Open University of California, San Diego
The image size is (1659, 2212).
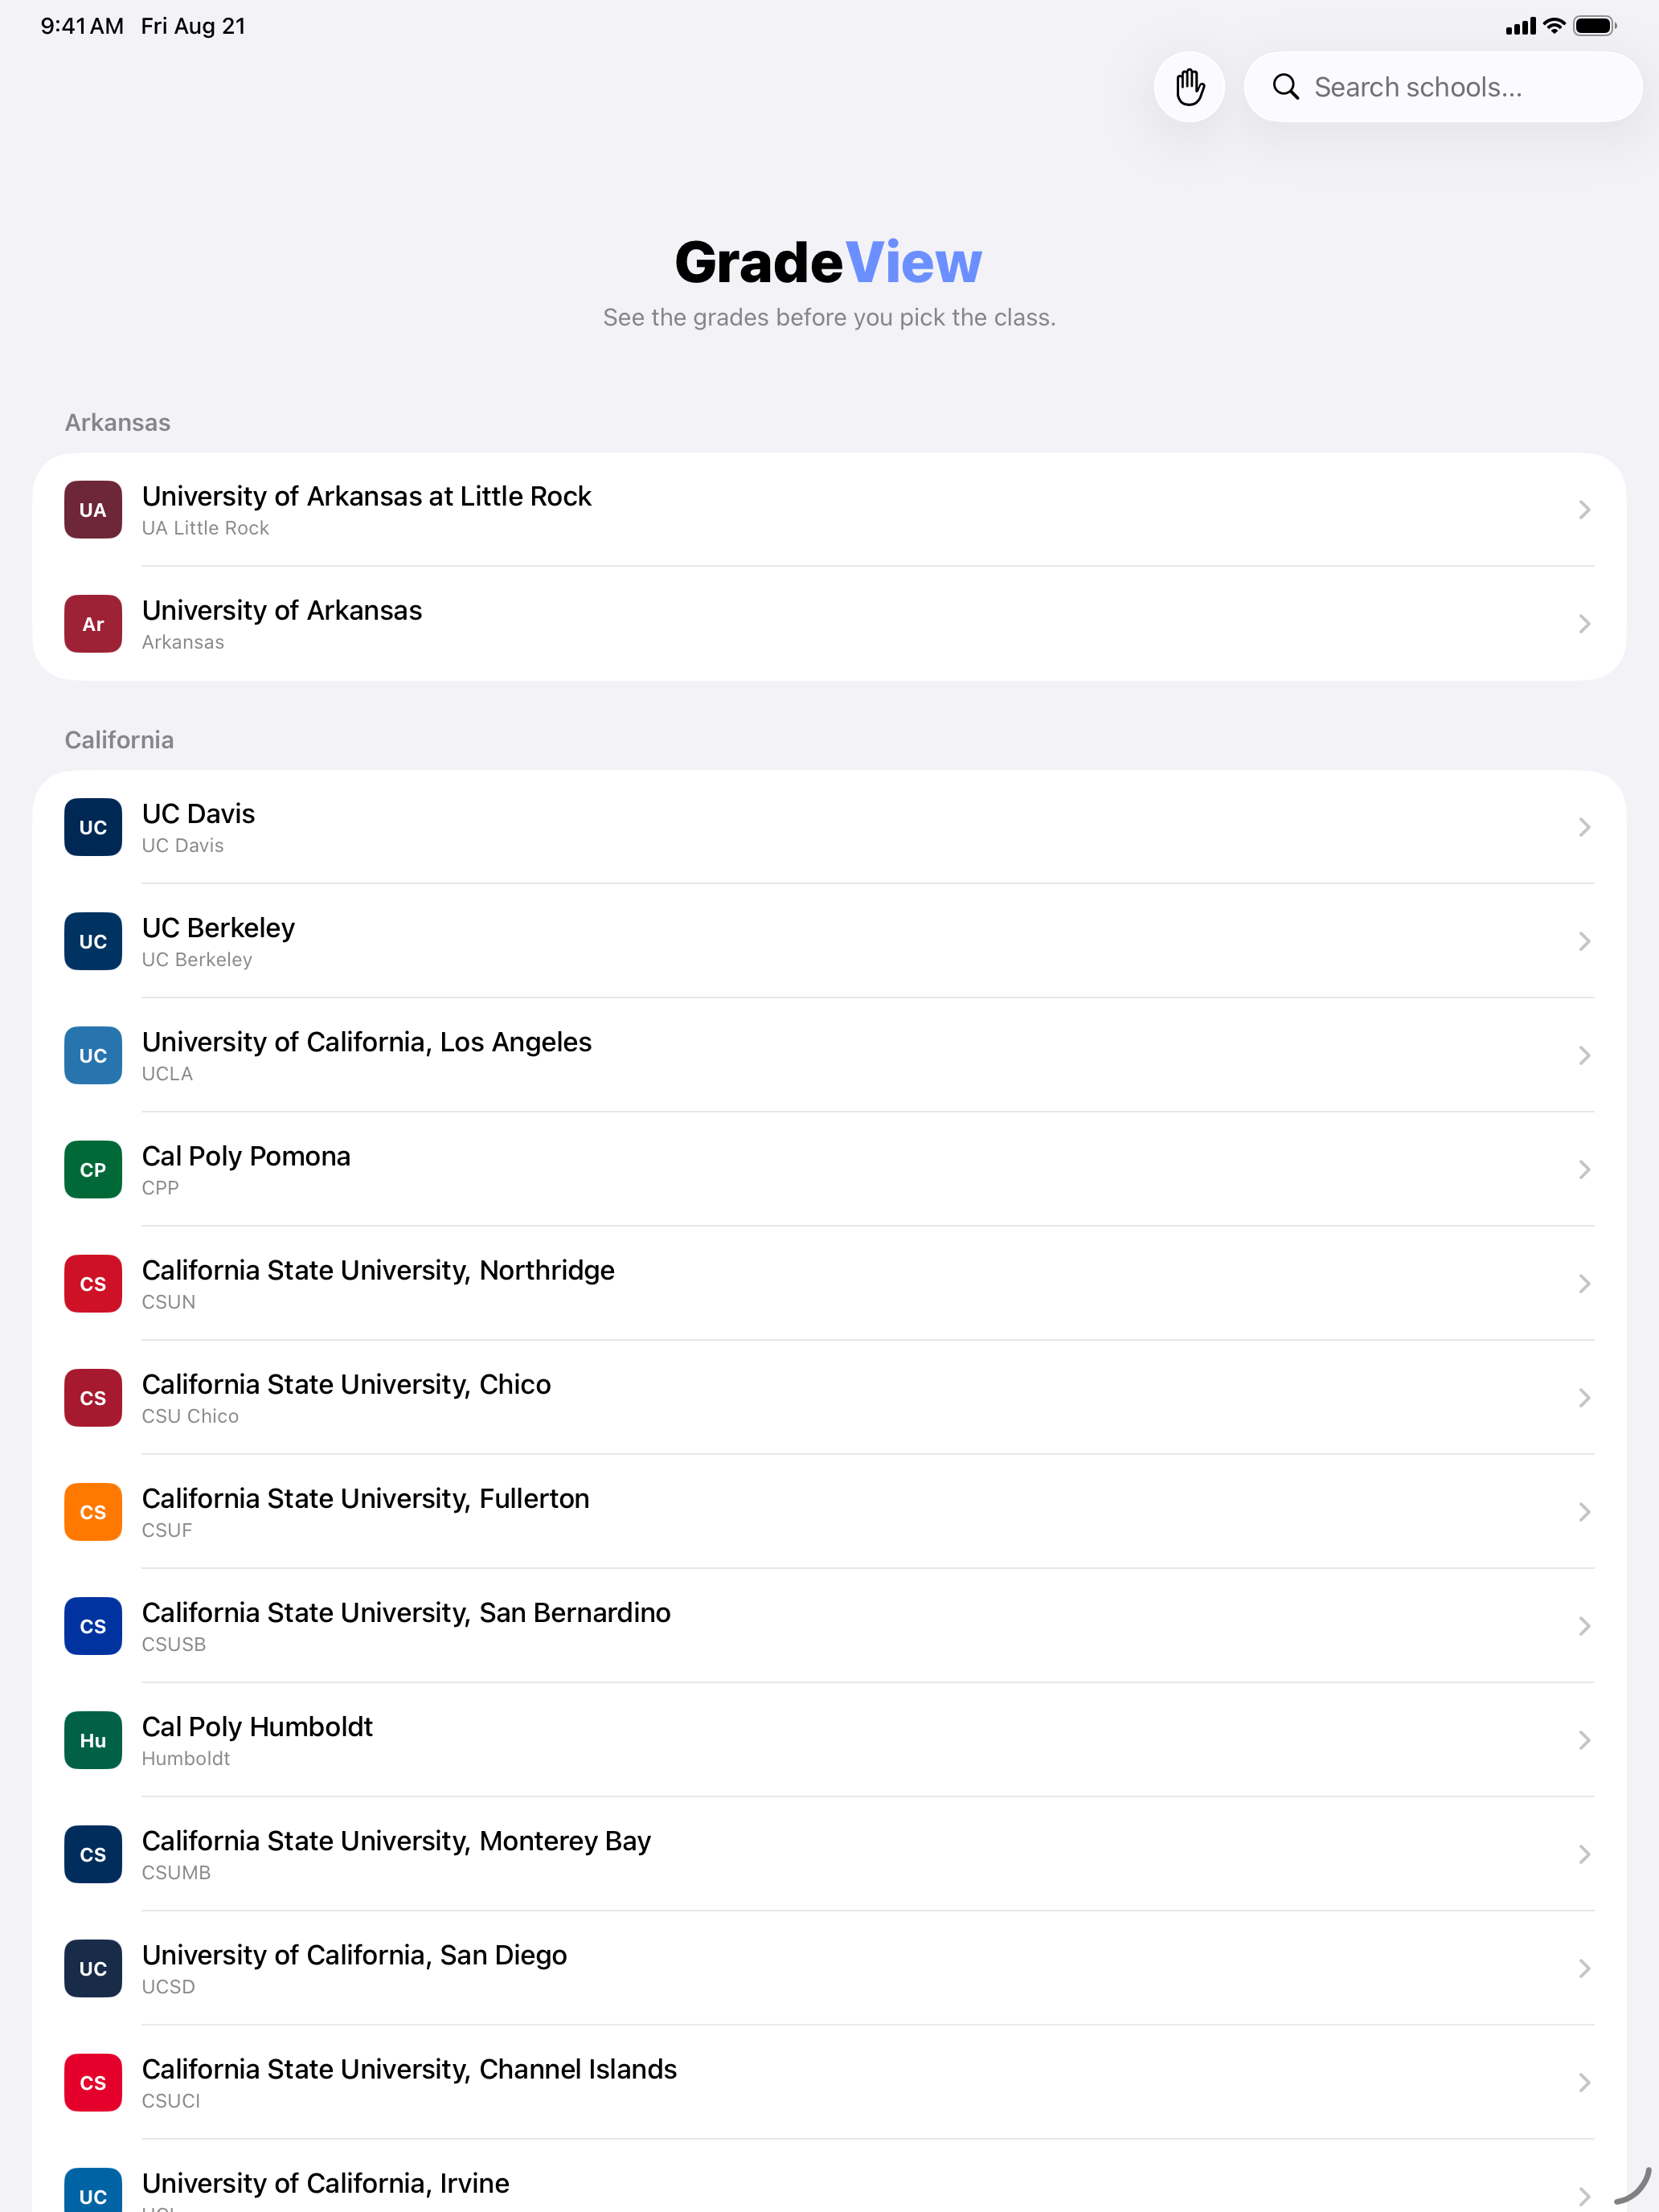point(829,1968)
